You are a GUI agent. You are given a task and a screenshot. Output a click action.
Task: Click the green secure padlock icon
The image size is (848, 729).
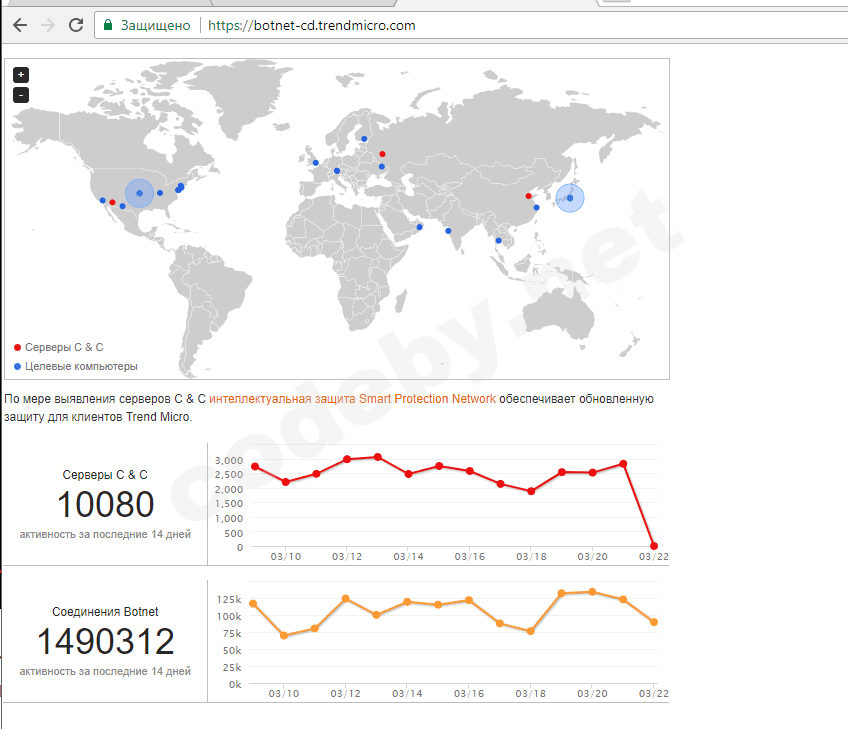pos(108,25)
